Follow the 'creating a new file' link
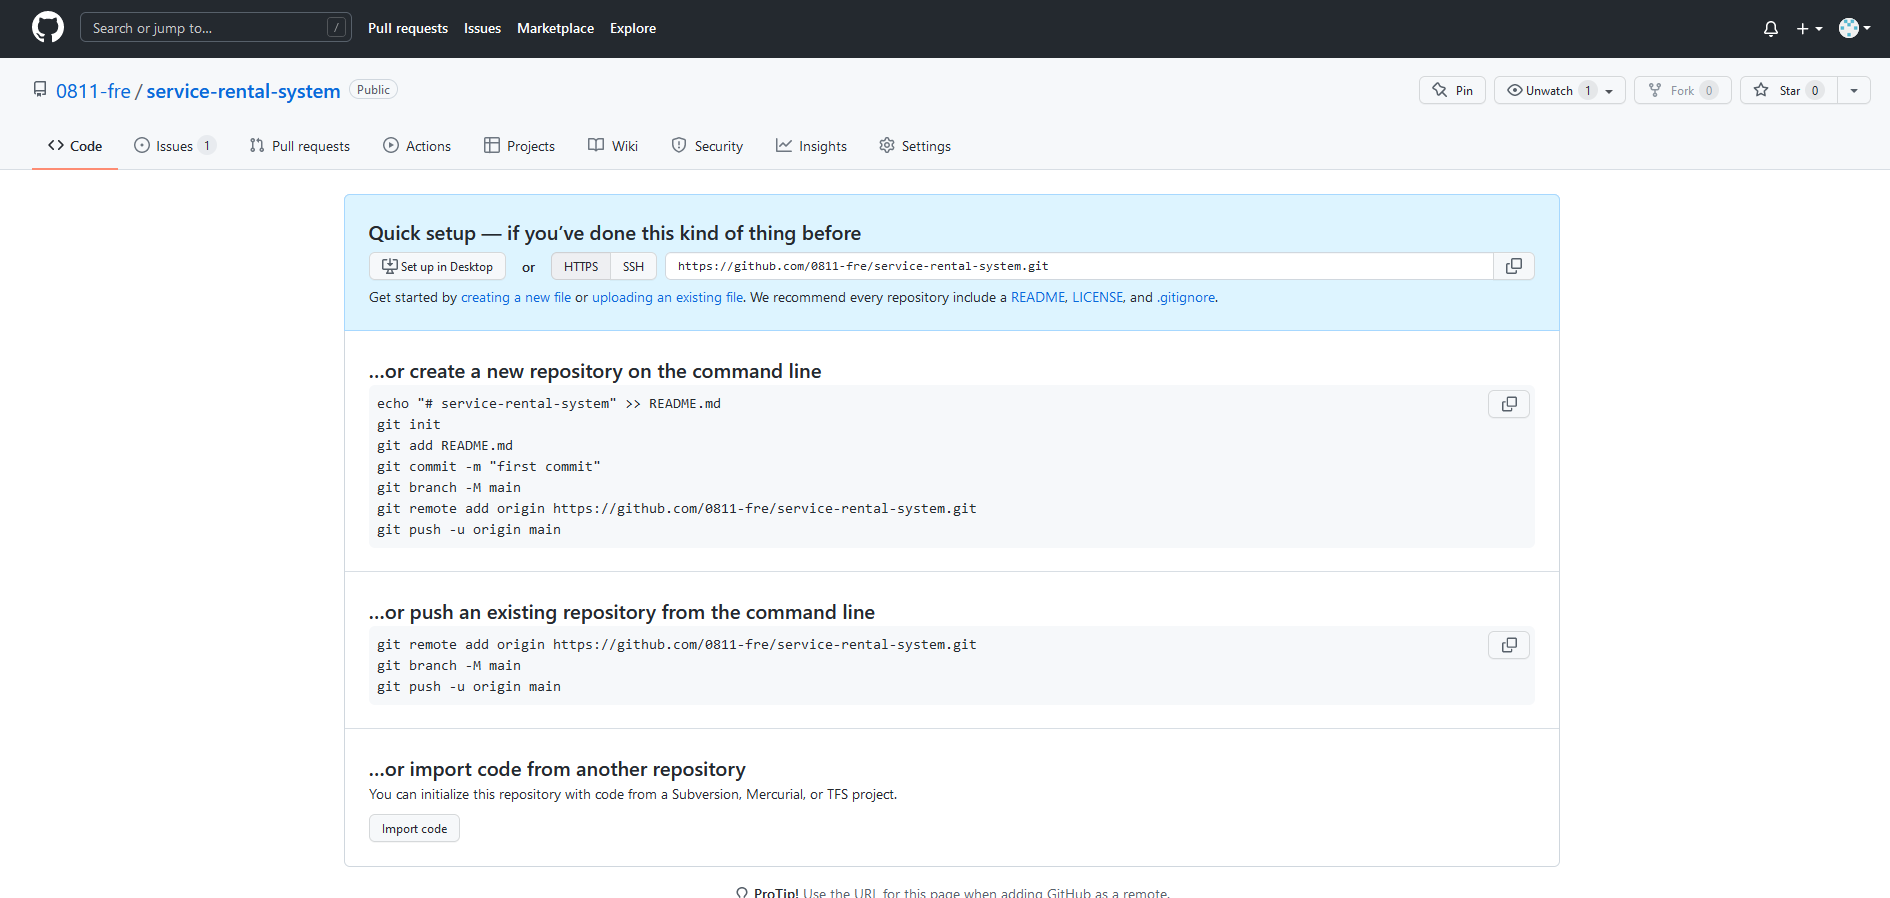 pyautogui.click(x=515, y=298)
